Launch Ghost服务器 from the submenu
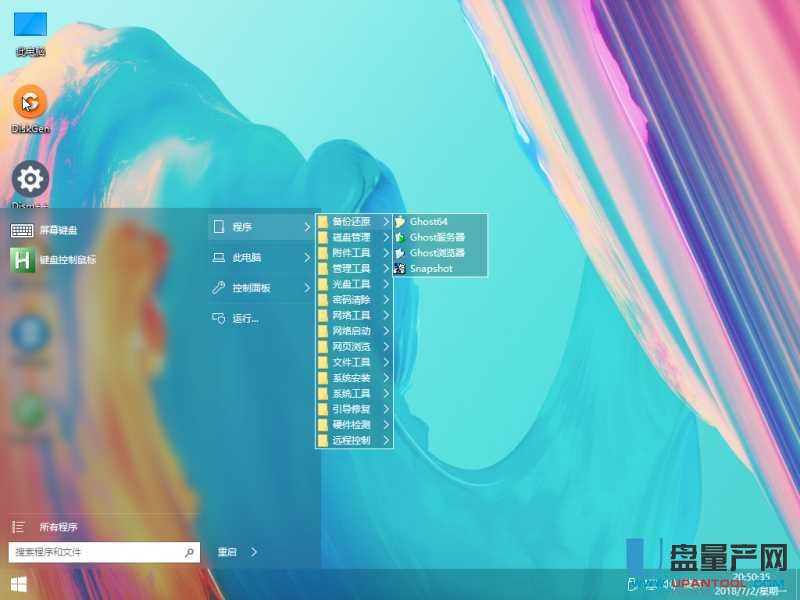The height and width of the screenshot is (600, 800). click(x=436, y=237)
